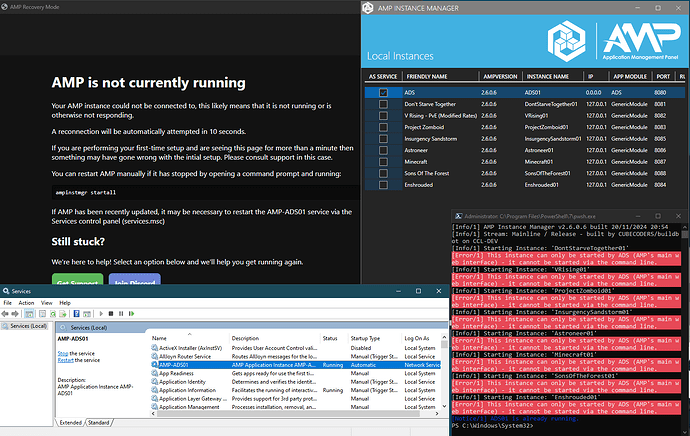Click the PowerShell window title icon

(x=459, y=216)
